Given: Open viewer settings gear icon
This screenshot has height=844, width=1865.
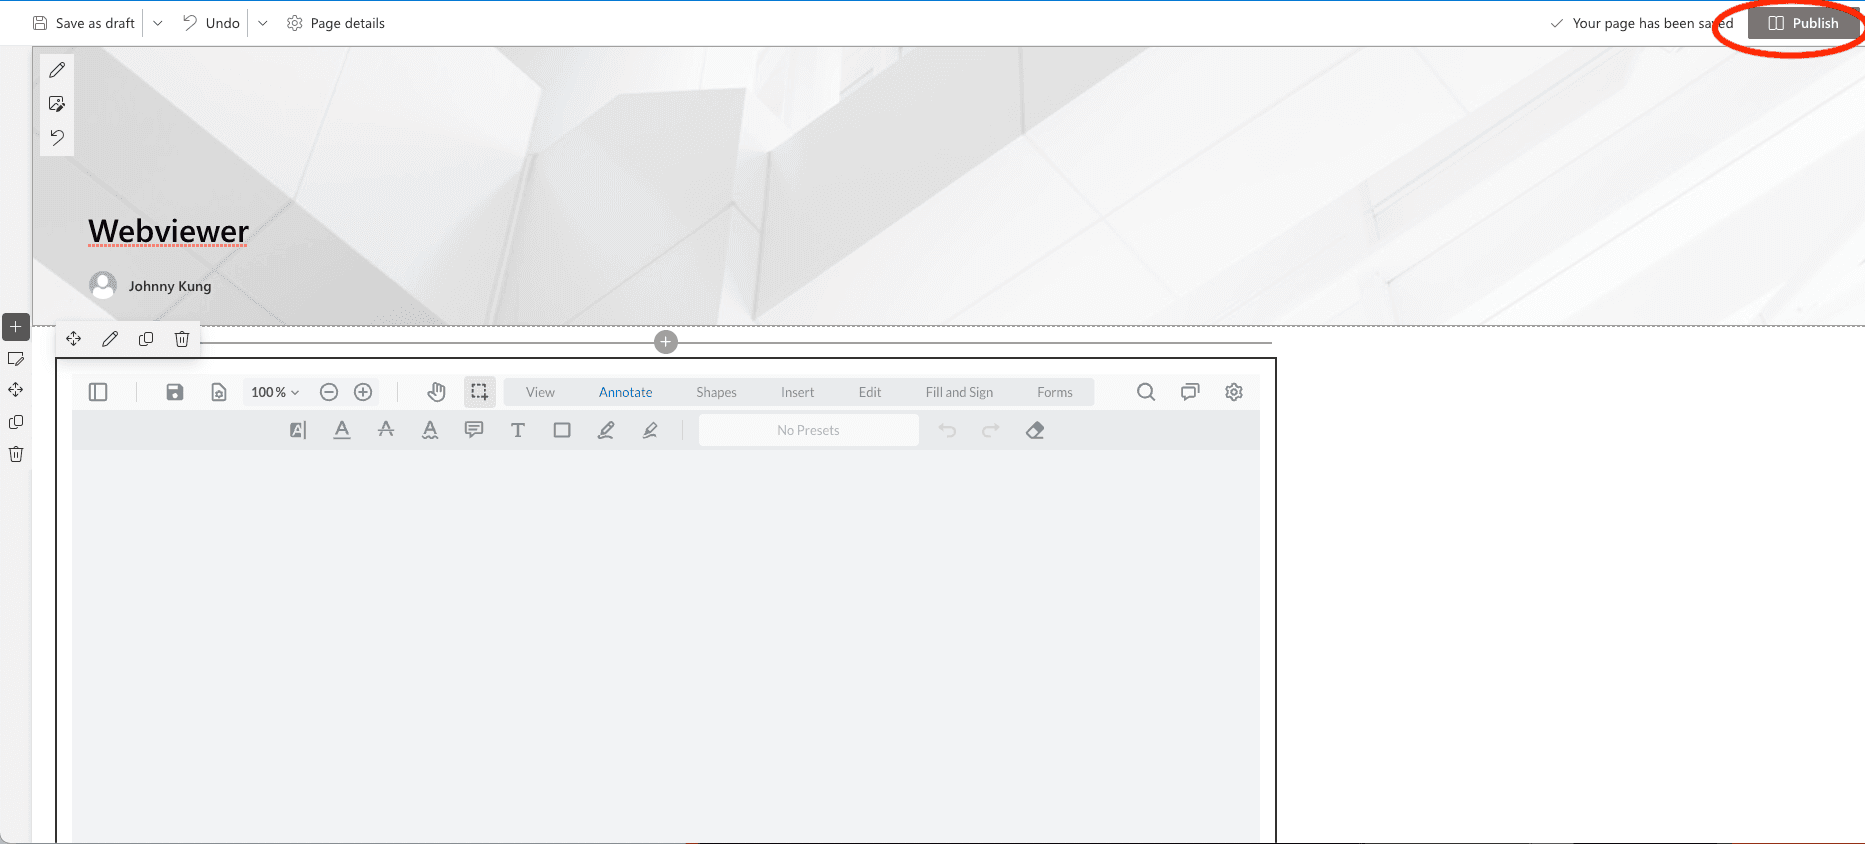Looking at the screenshot, I should pos(1234,392).
